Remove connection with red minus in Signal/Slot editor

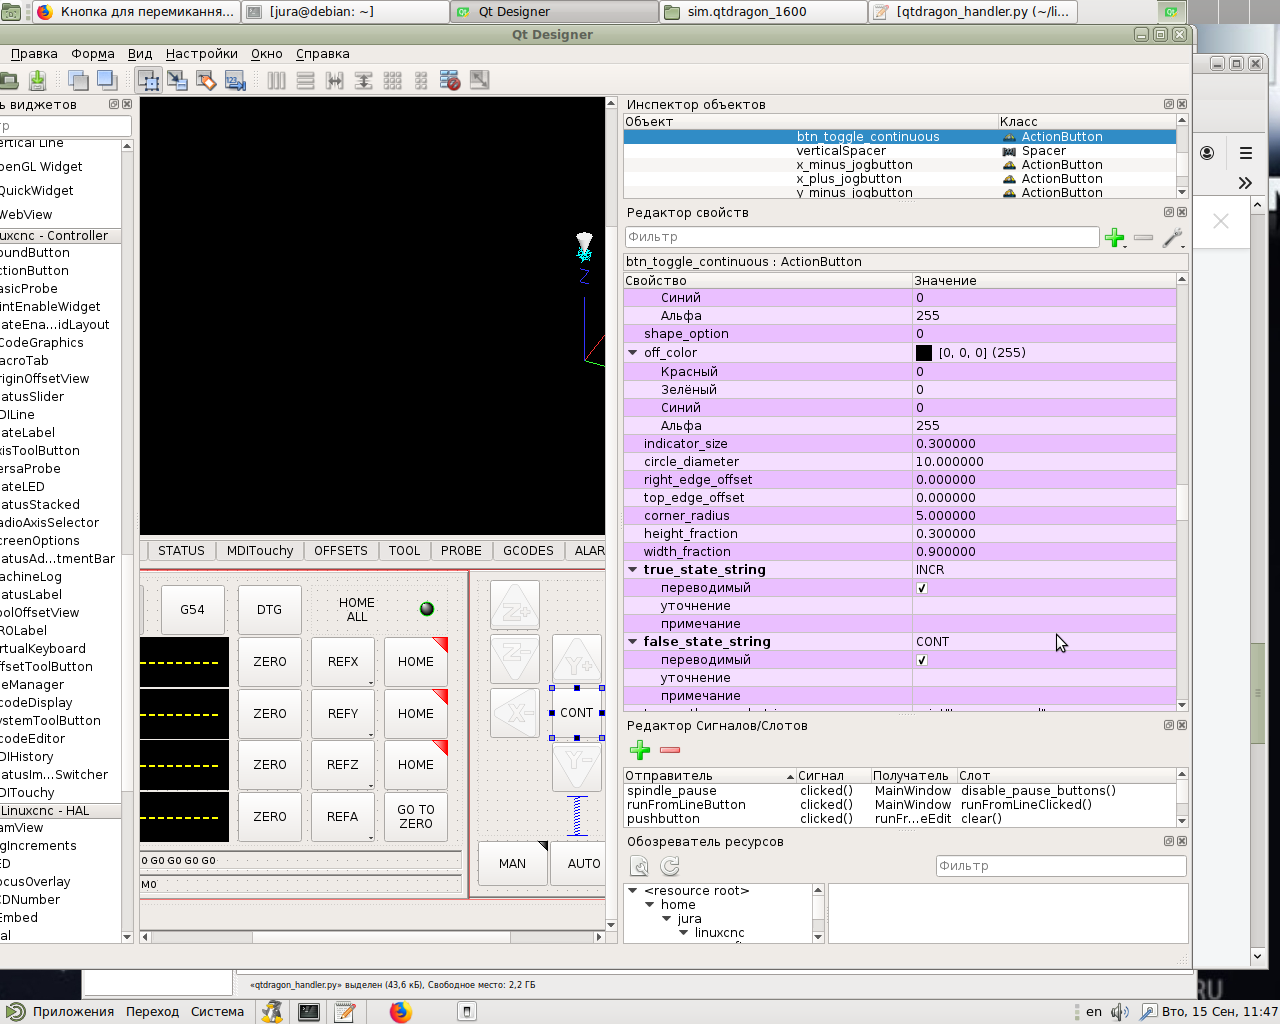[x=670, y=750]
